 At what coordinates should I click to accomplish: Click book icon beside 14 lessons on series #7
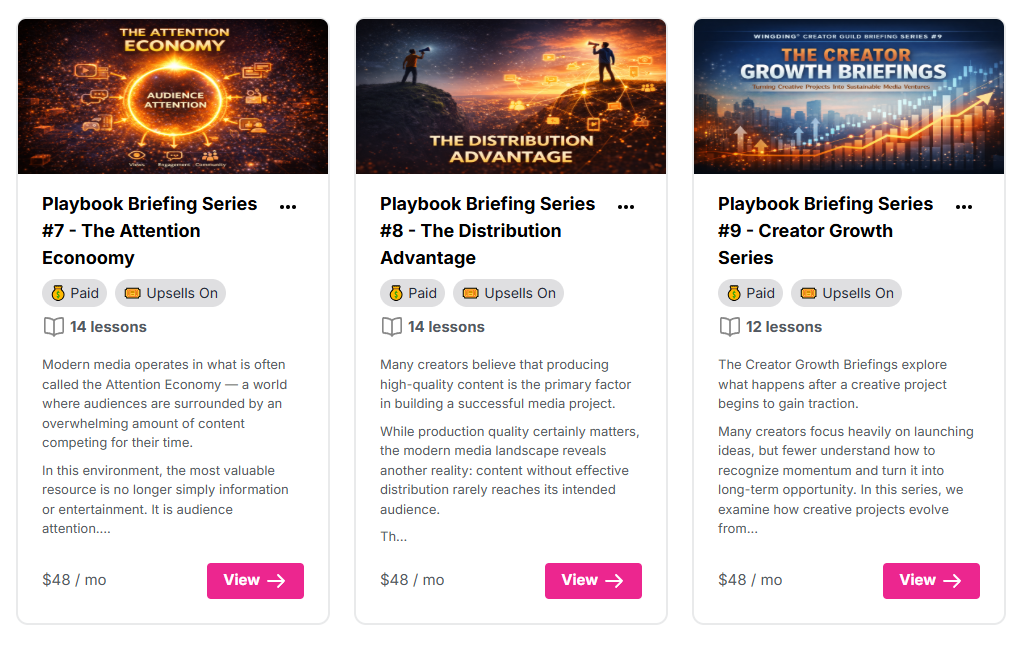click(53, 327)
